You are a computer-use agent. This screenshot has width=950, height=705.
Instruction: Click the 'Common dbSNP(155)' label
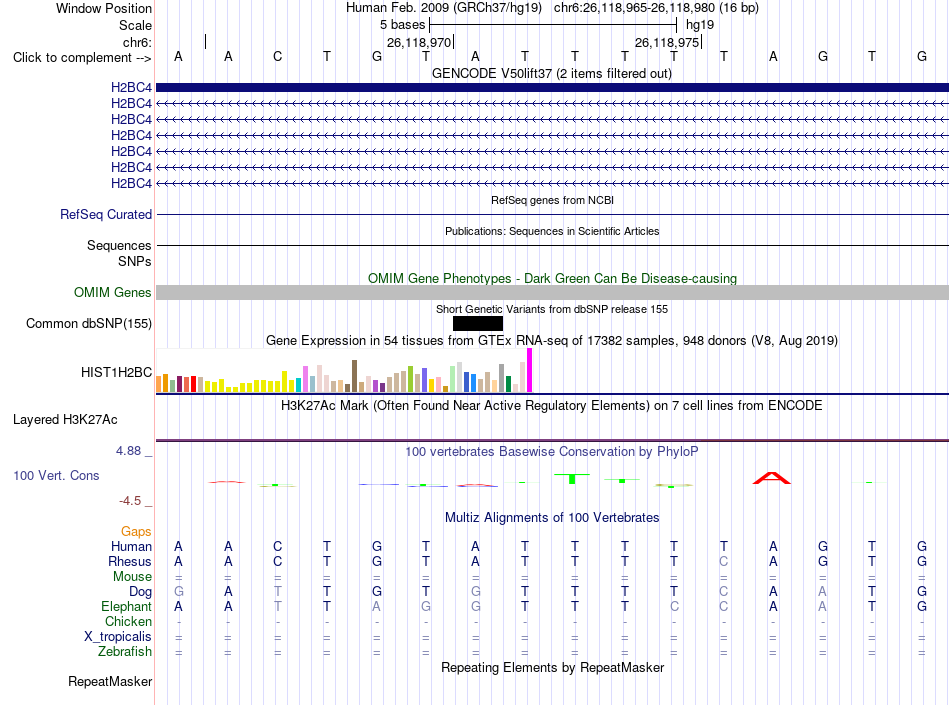89,323
